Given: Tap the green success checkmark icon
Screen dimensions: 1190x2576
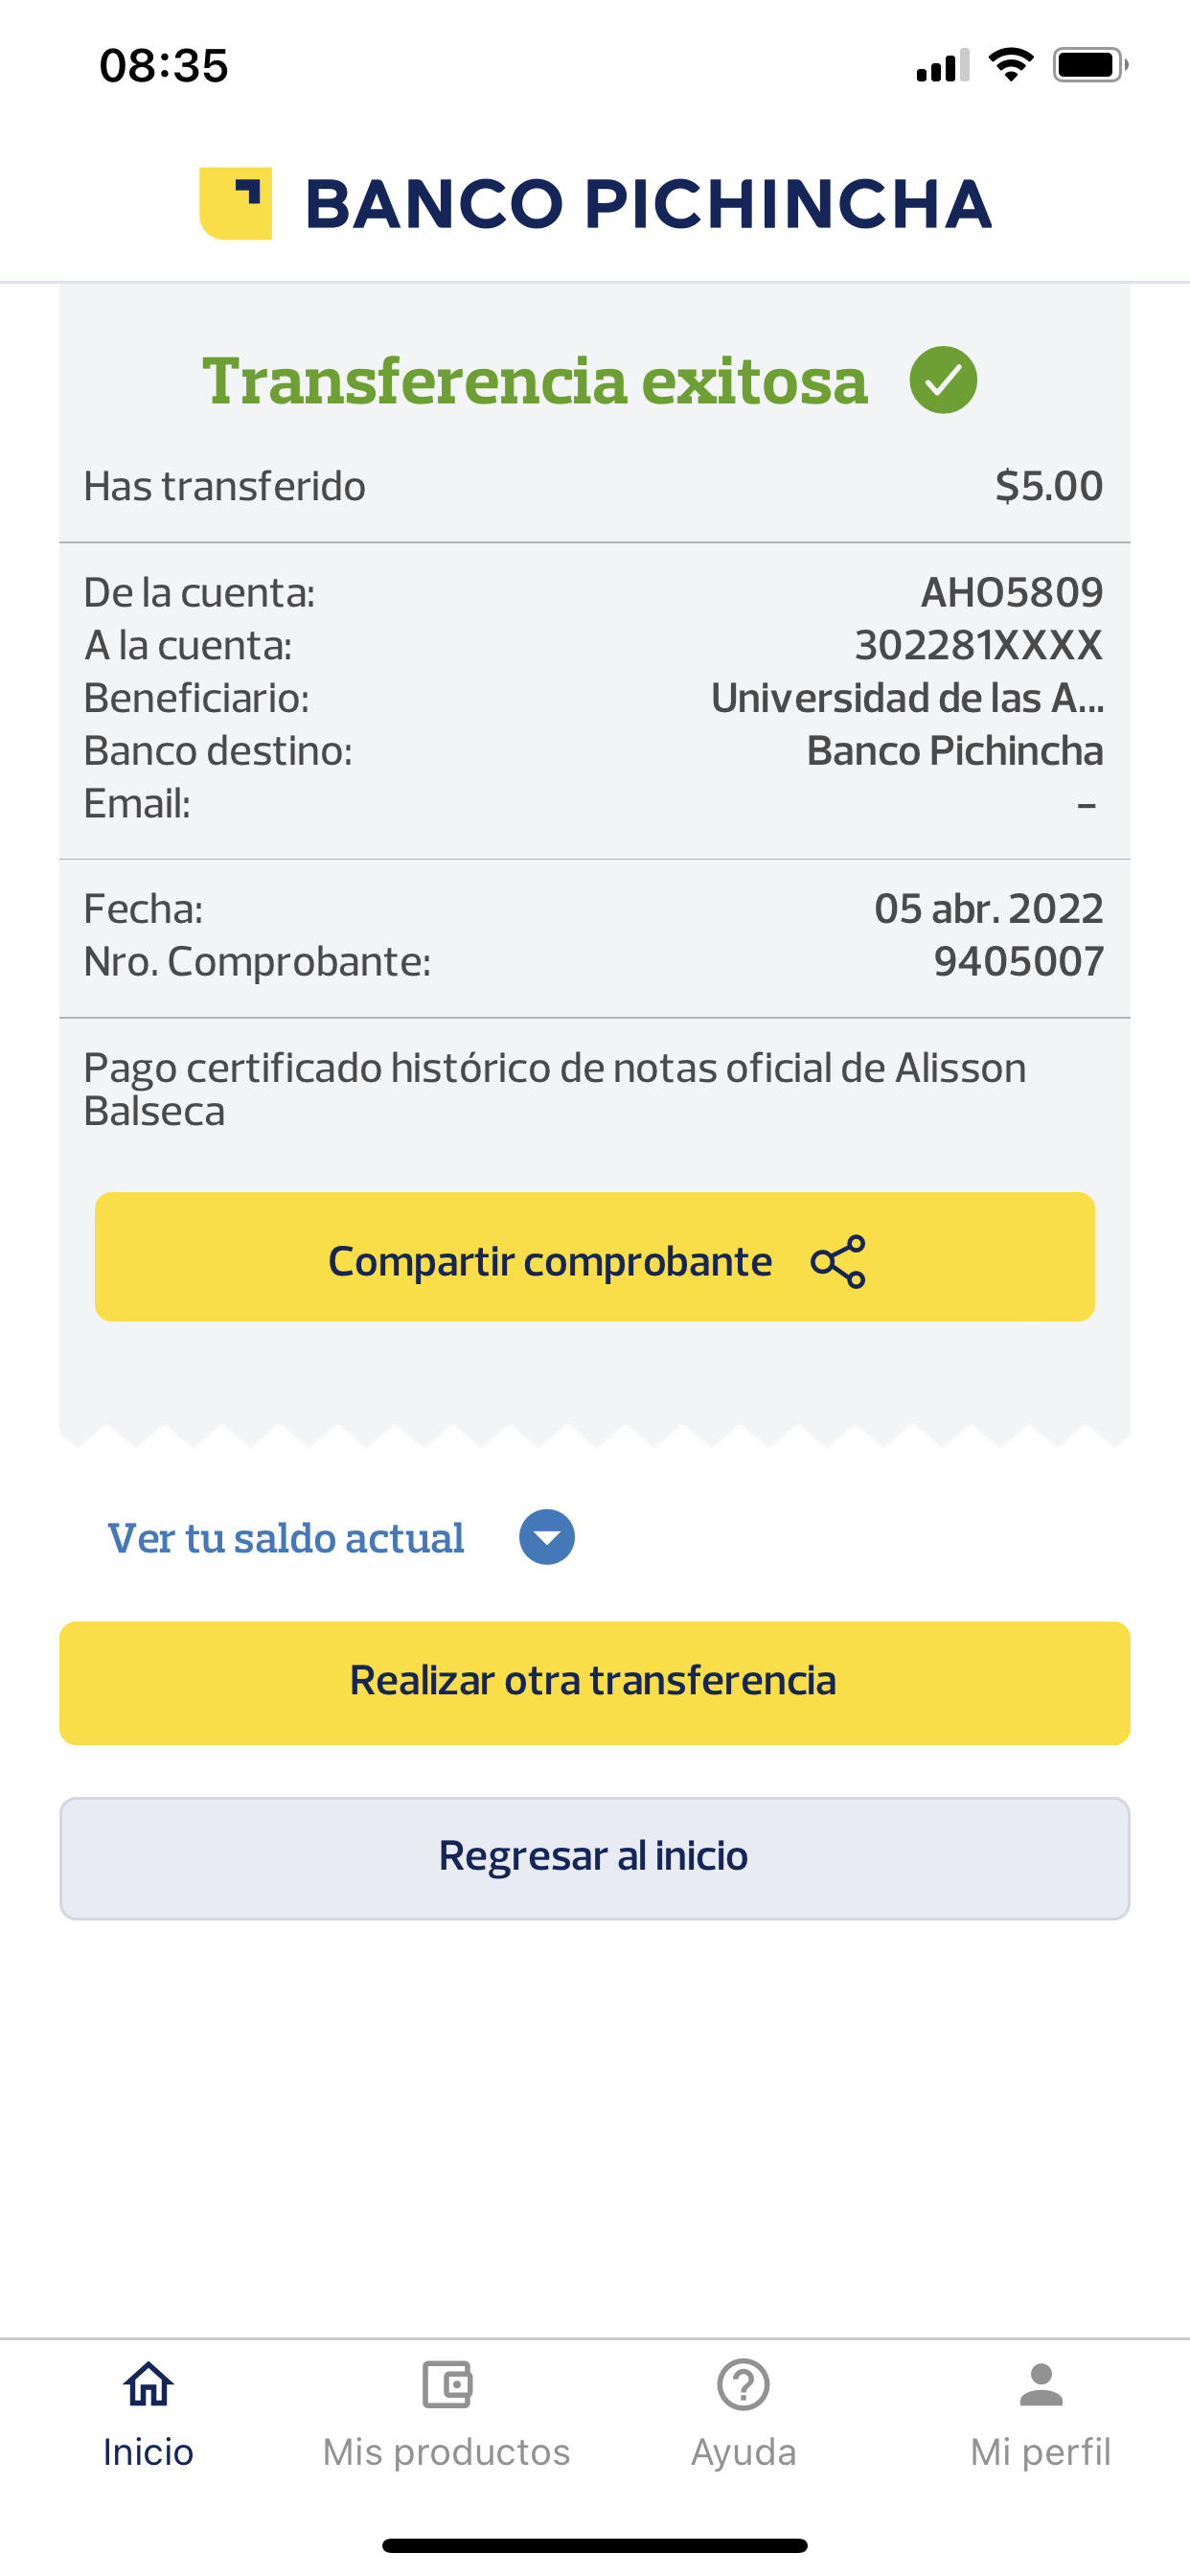Looking at the screenshot, I should click(942, 380).
